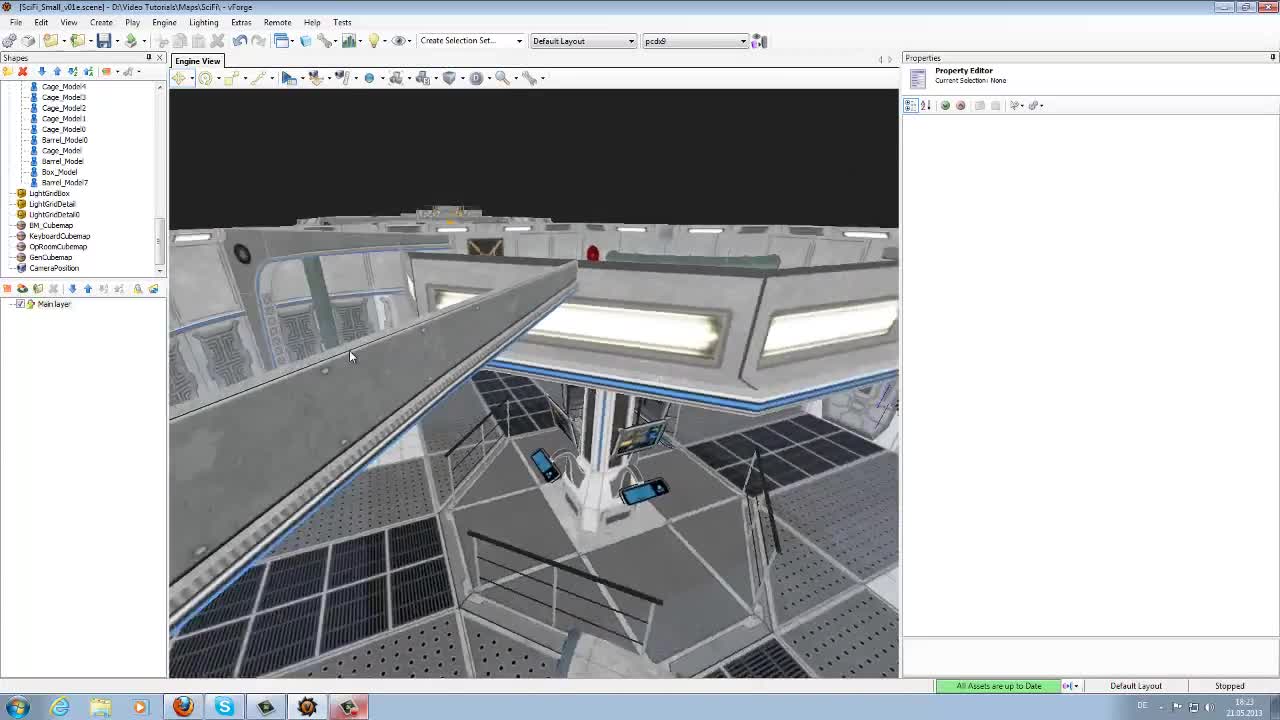This screenshot has width=1280, height=720.
Task: Toggle the pin icon on the Shapes panel
Action: click(149, 57)
